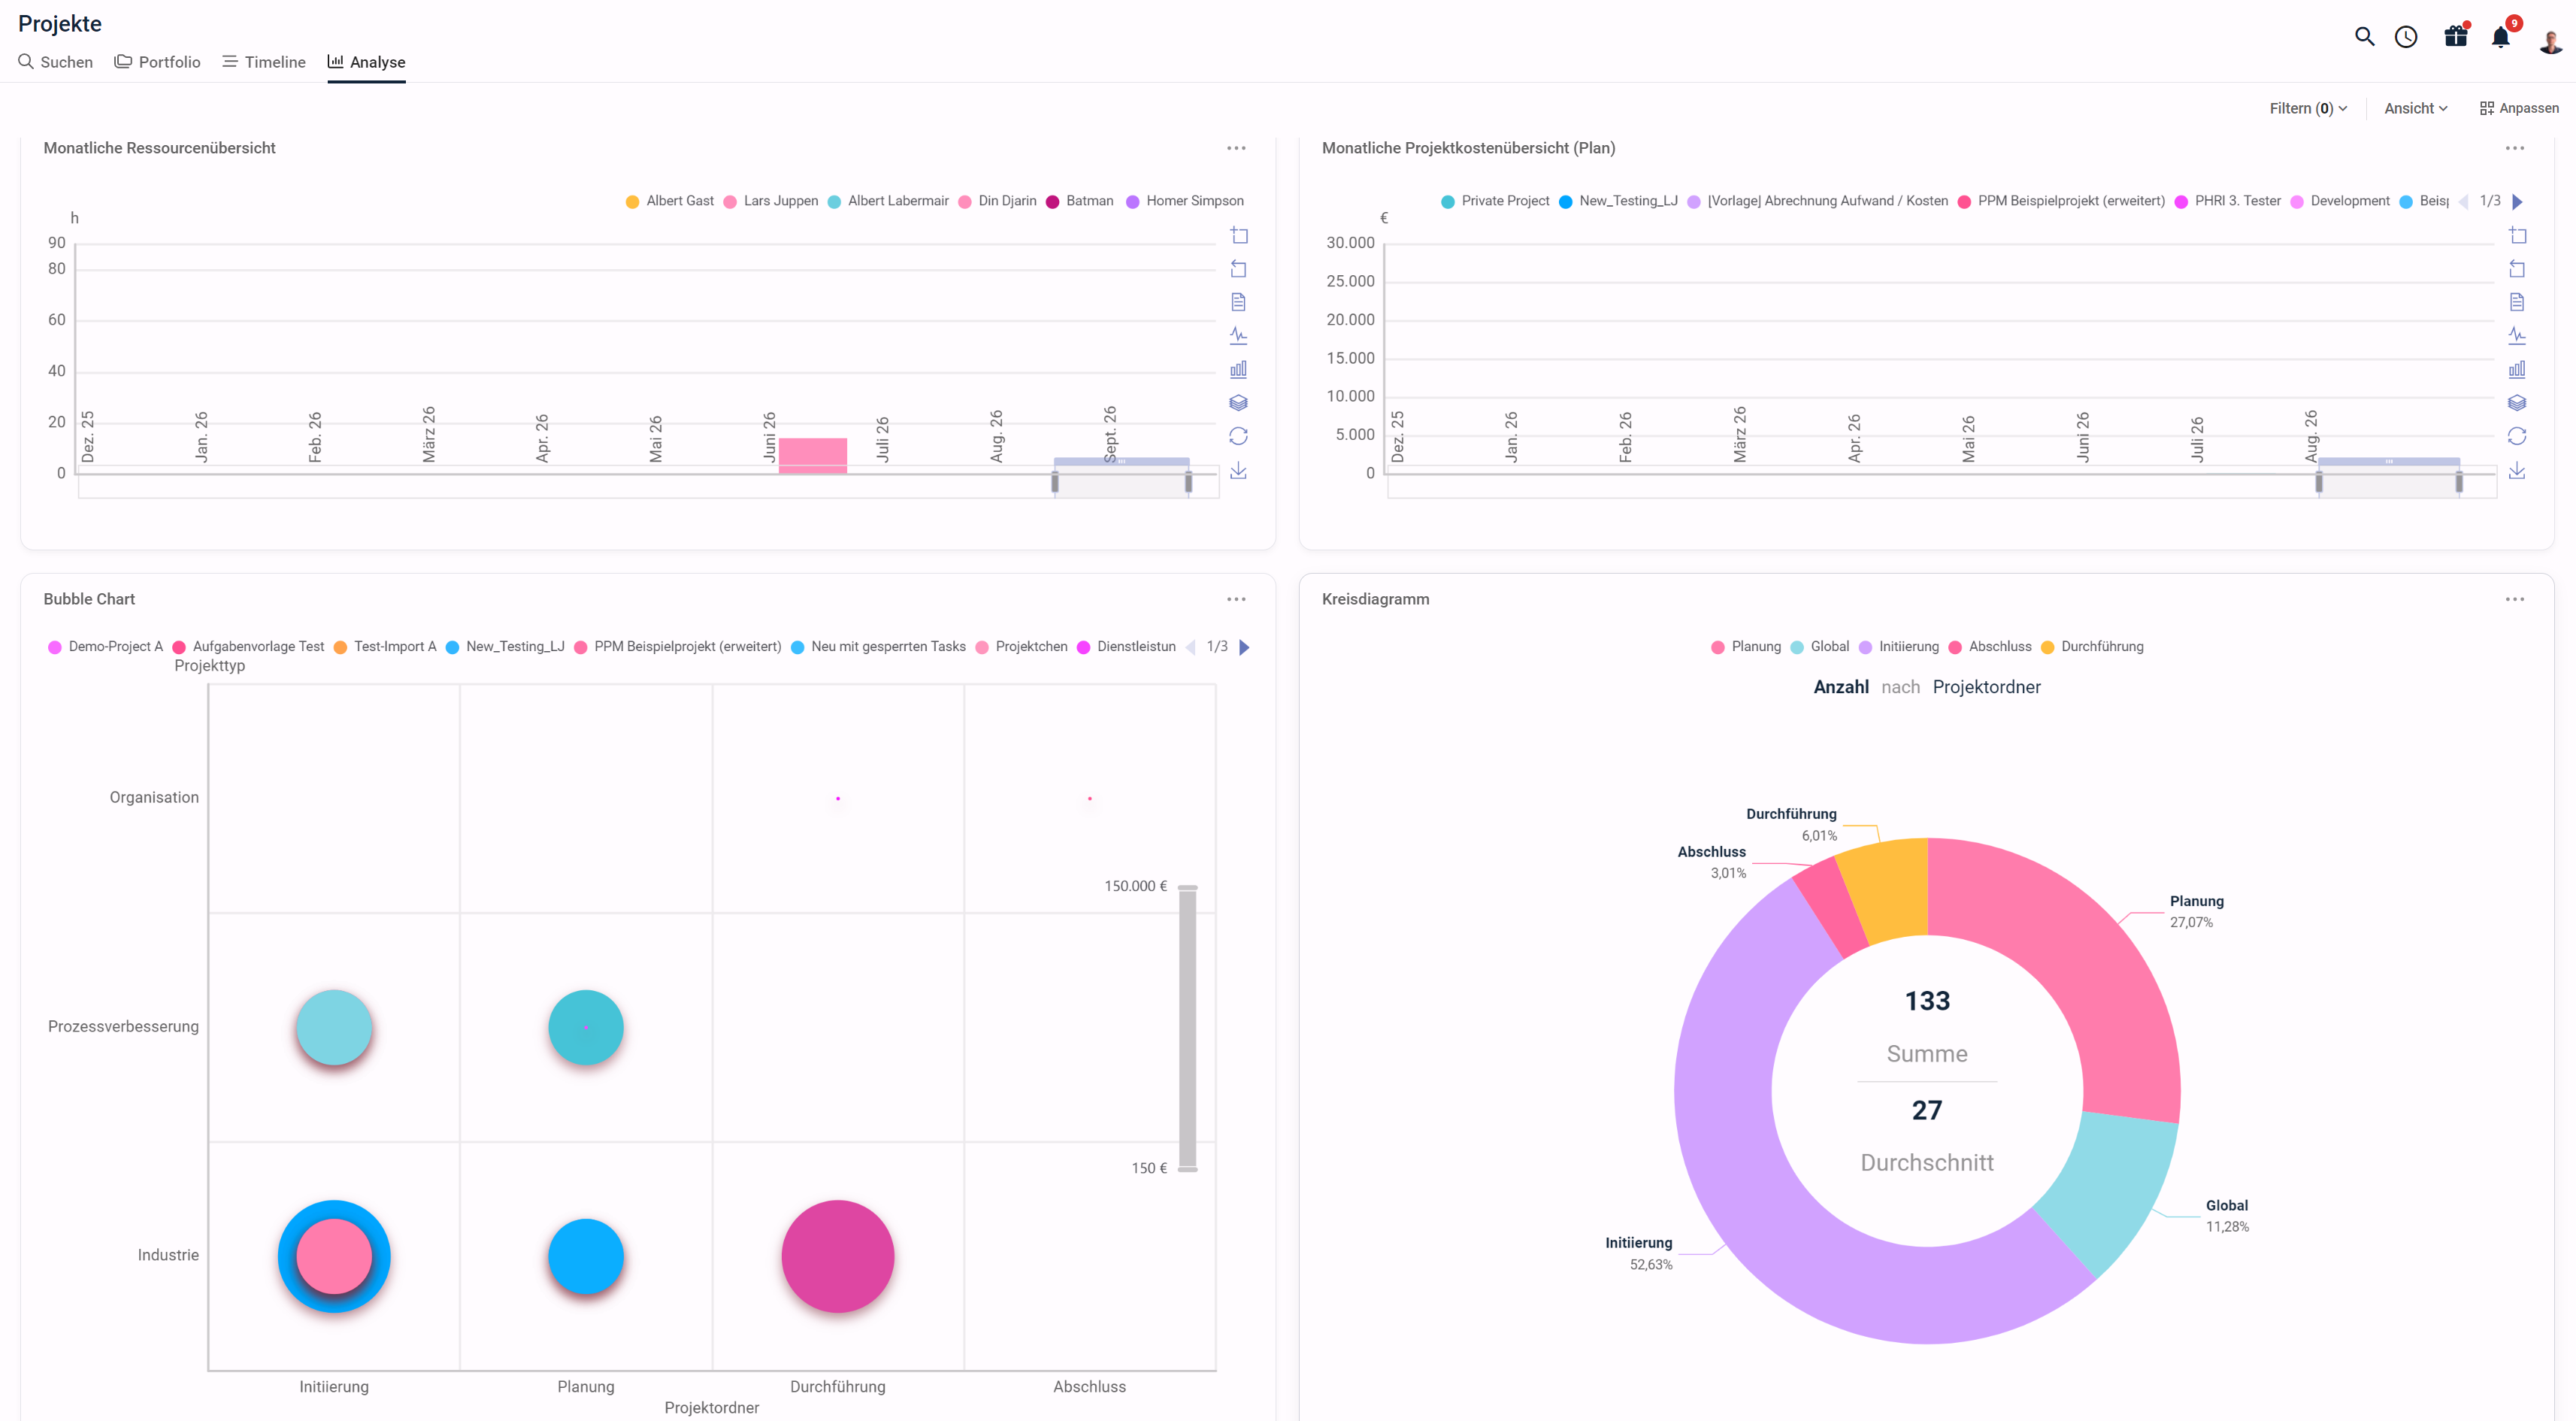Switch resource chart to line view

coord(1239,336)
